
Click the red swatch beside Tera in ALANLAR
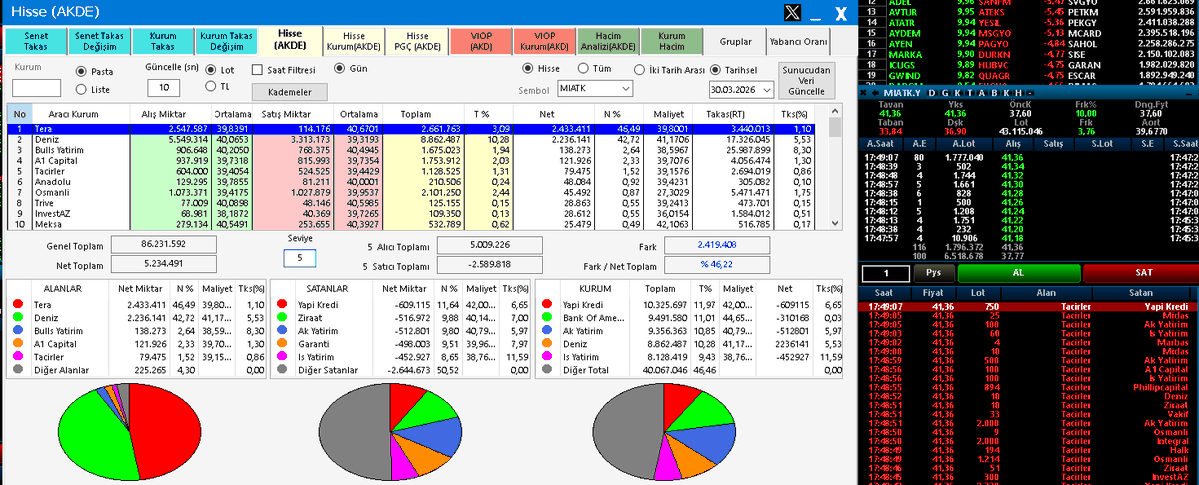(x=18, y=304)
